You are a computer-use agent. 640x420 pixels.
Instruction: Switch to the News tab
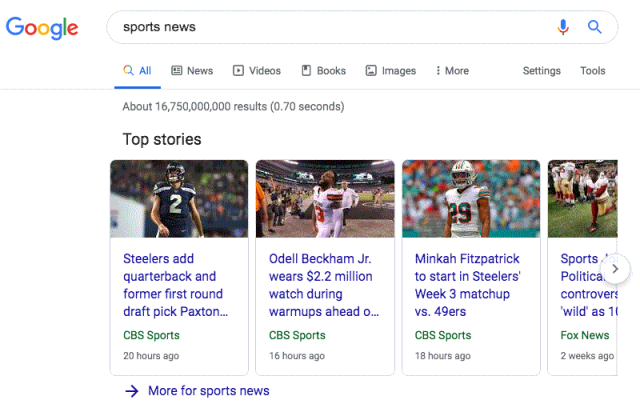[x=192, y=71]
